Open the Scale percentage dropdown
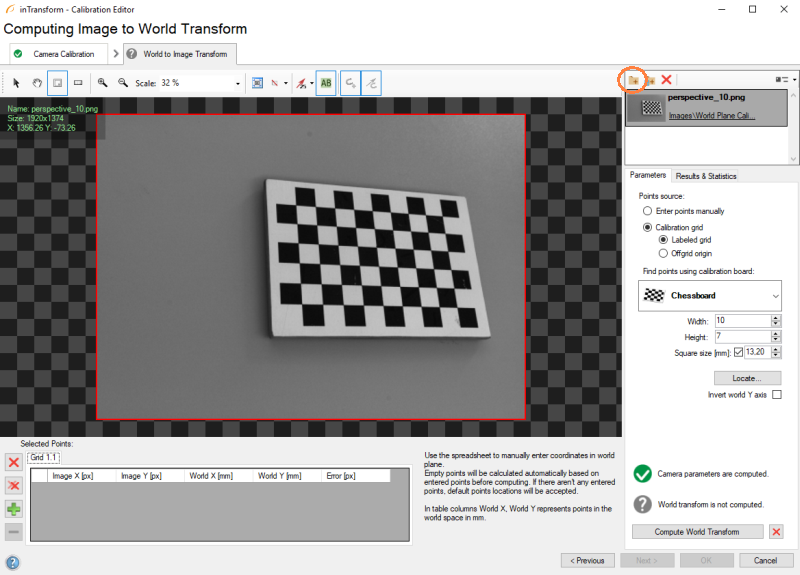The height and width of the screenshot is (575, 800). click(x=237, y=83)
